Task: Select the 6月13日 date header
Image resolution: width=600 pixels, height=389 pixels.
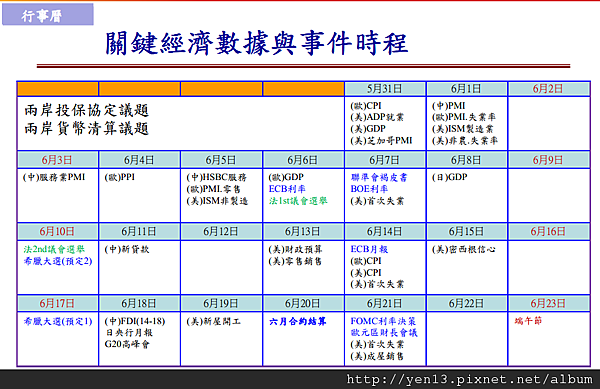Action: (x=302, y=231)
